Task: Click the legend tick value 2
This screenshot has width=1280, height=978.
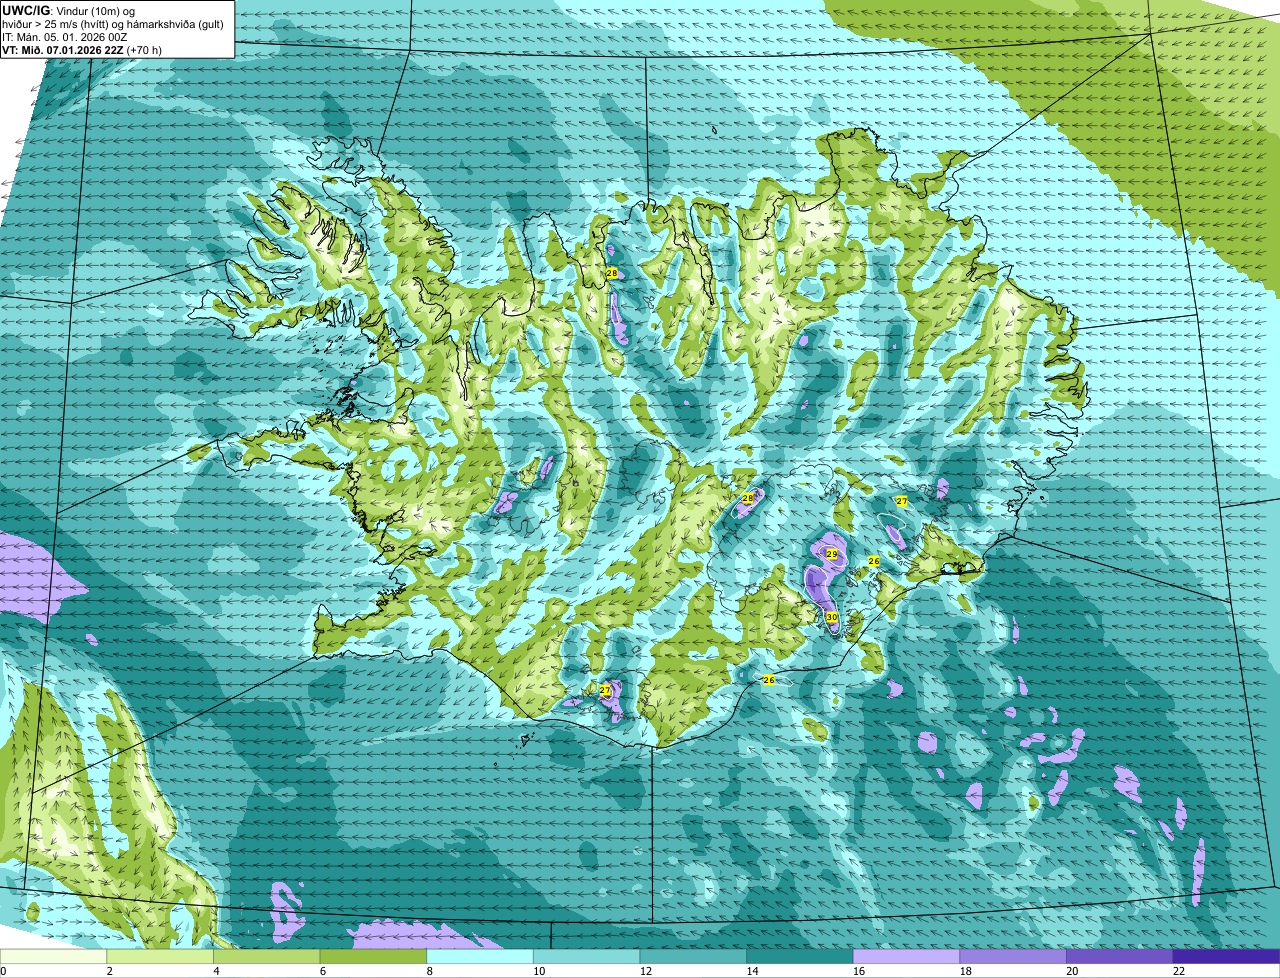Action: point(109,971)
